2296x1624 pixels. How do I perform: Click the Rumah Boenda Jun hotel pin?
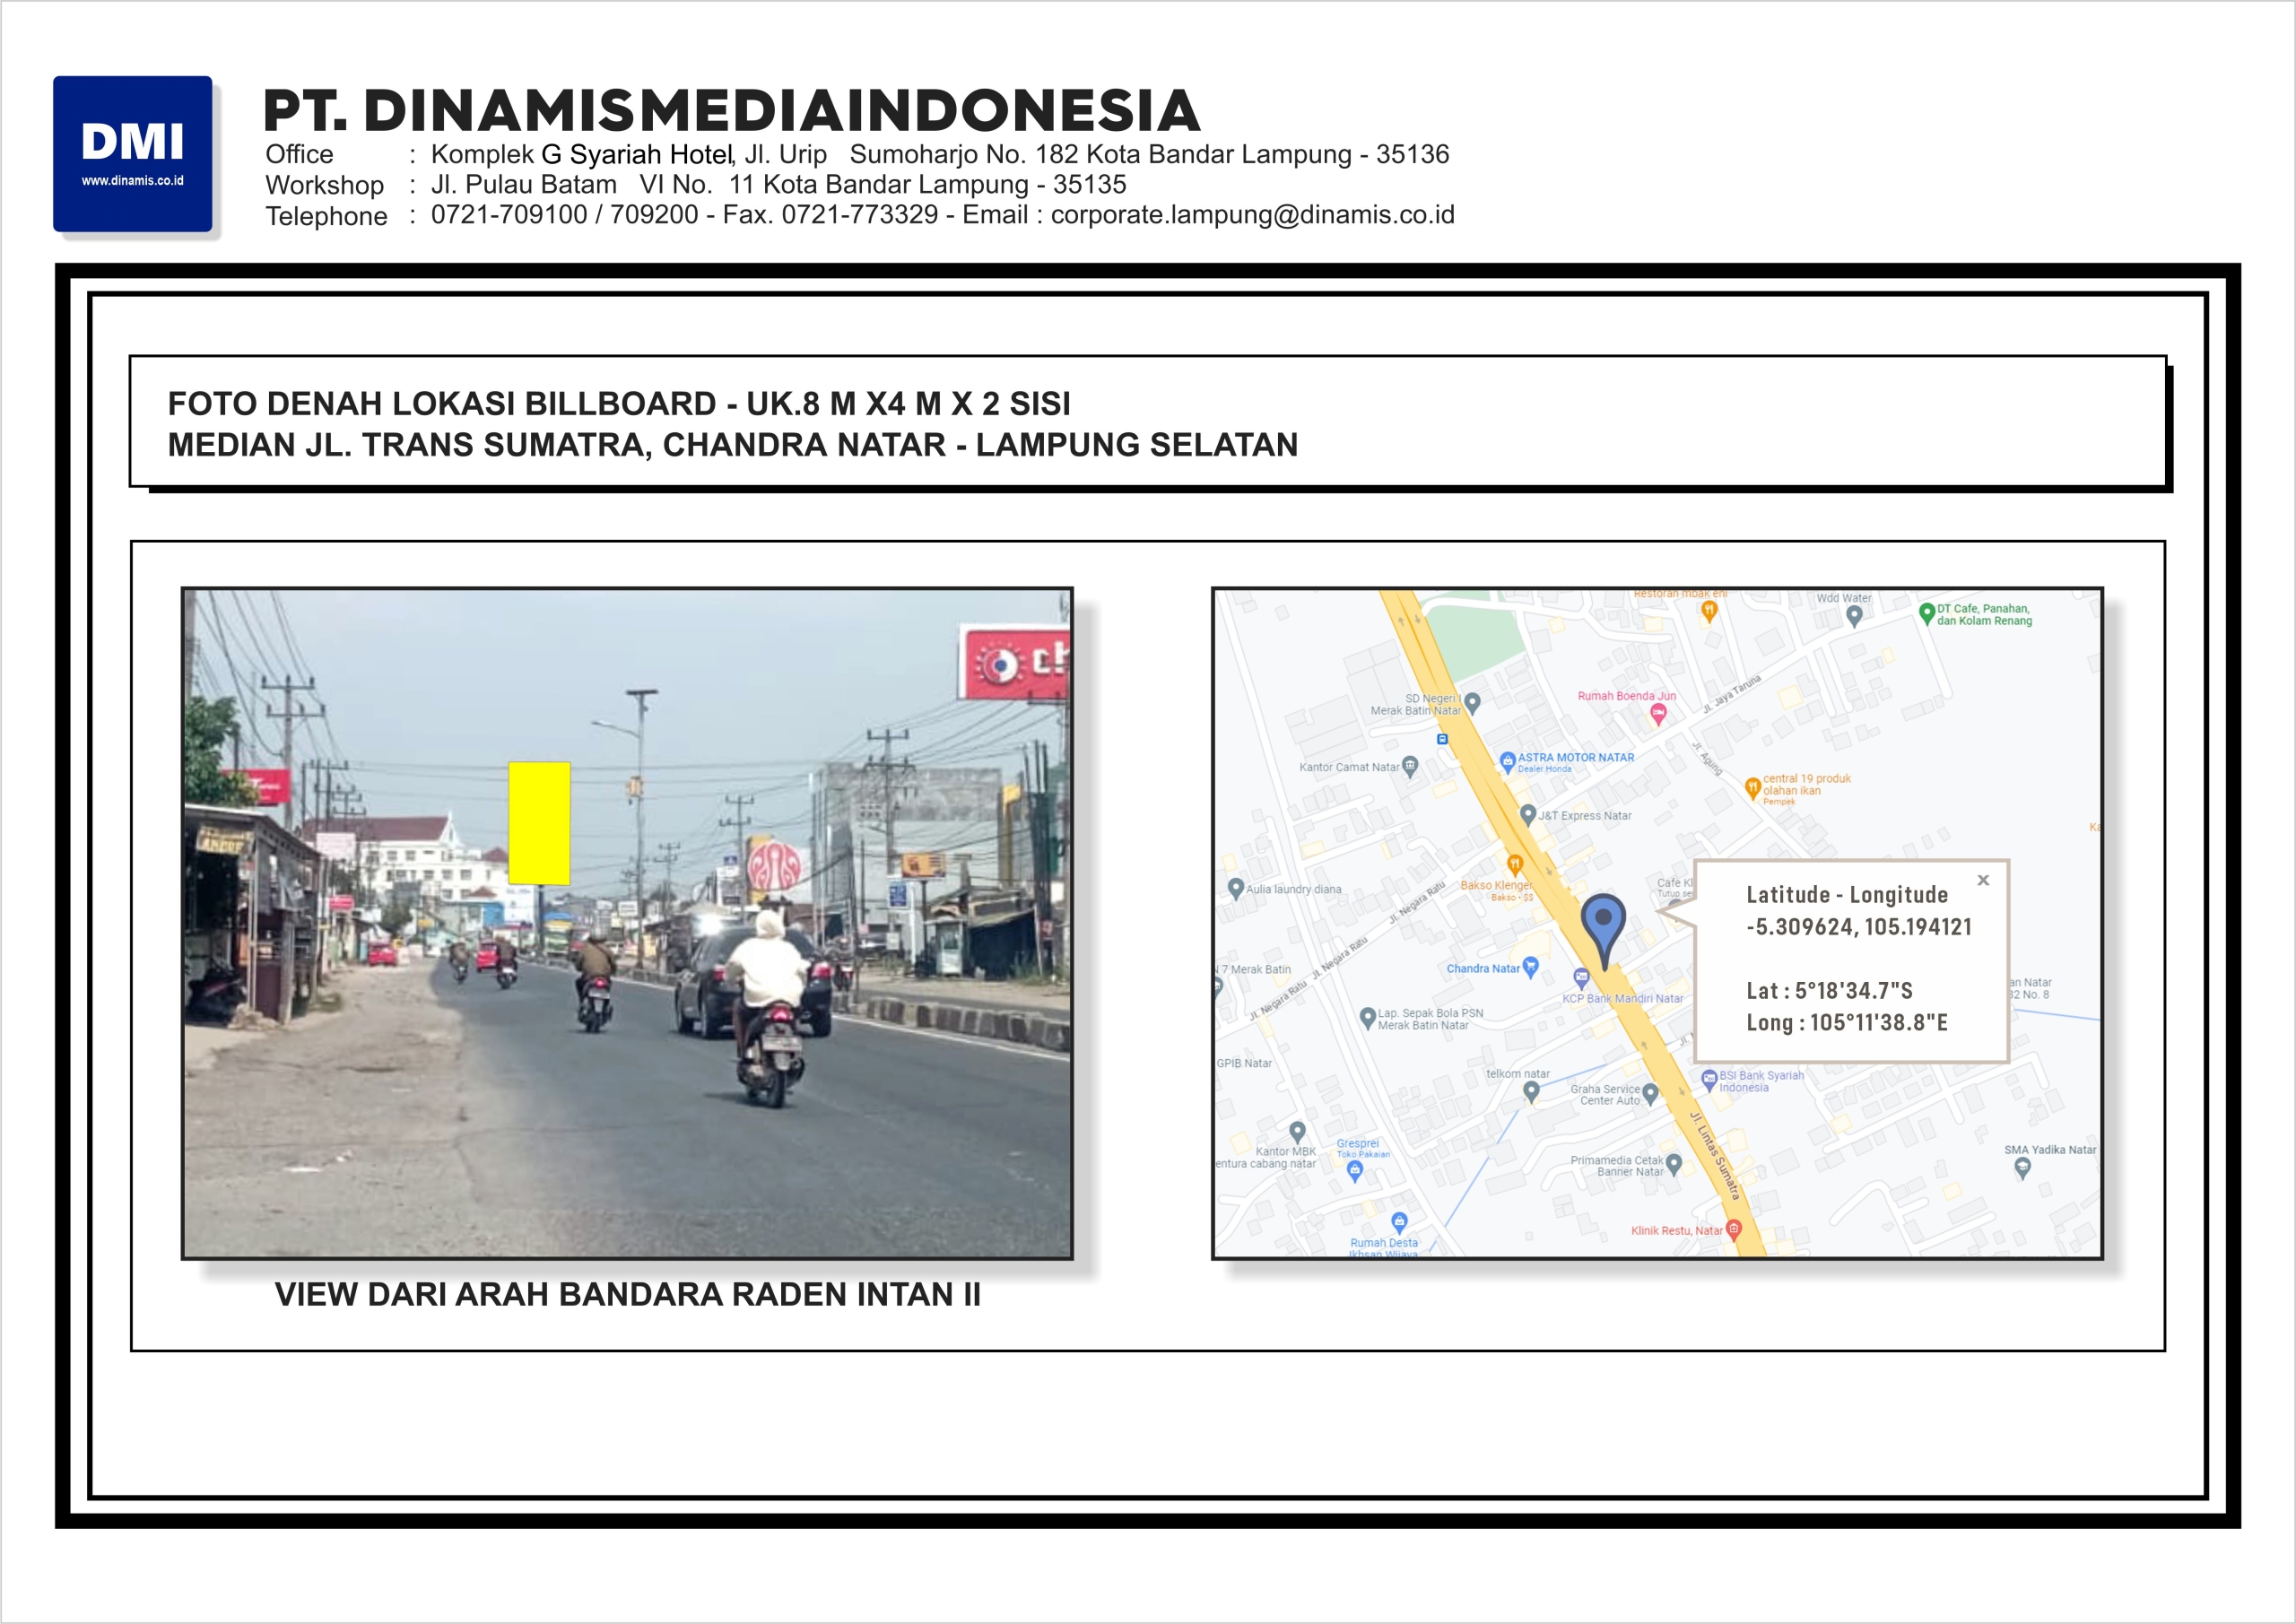click(1658, 714)
